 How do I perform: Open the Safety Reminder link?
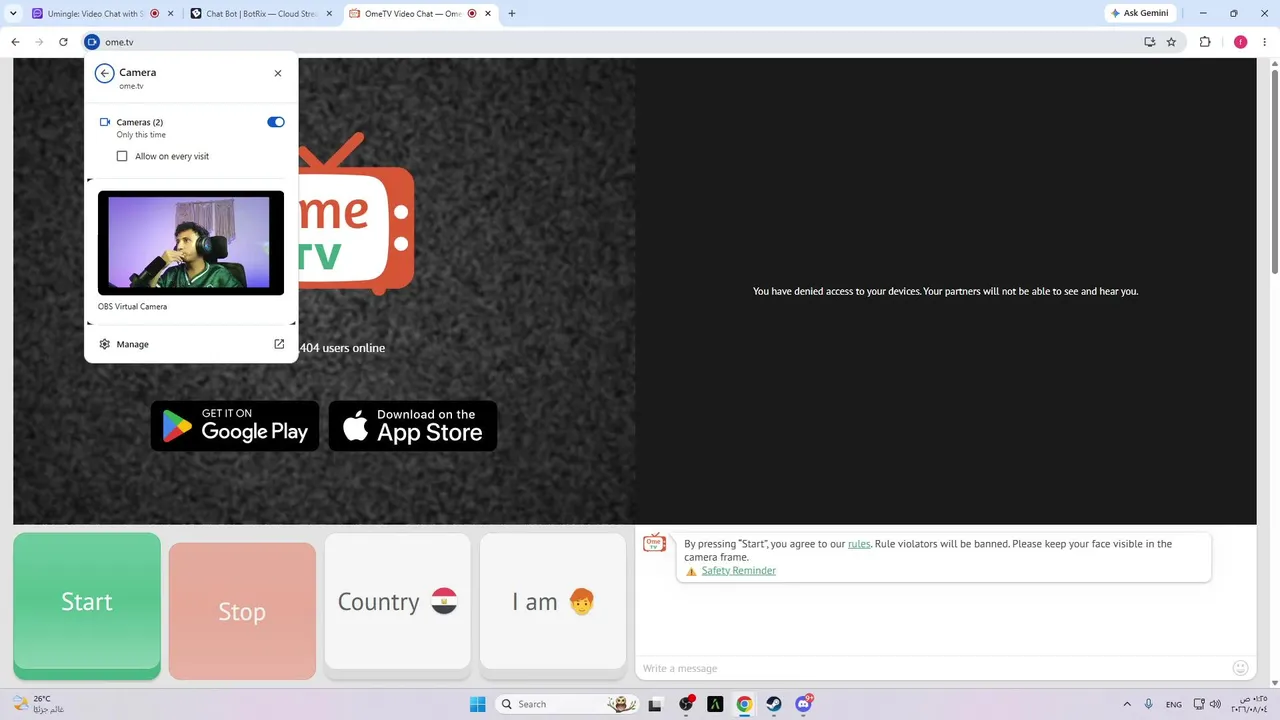[738, 571]
